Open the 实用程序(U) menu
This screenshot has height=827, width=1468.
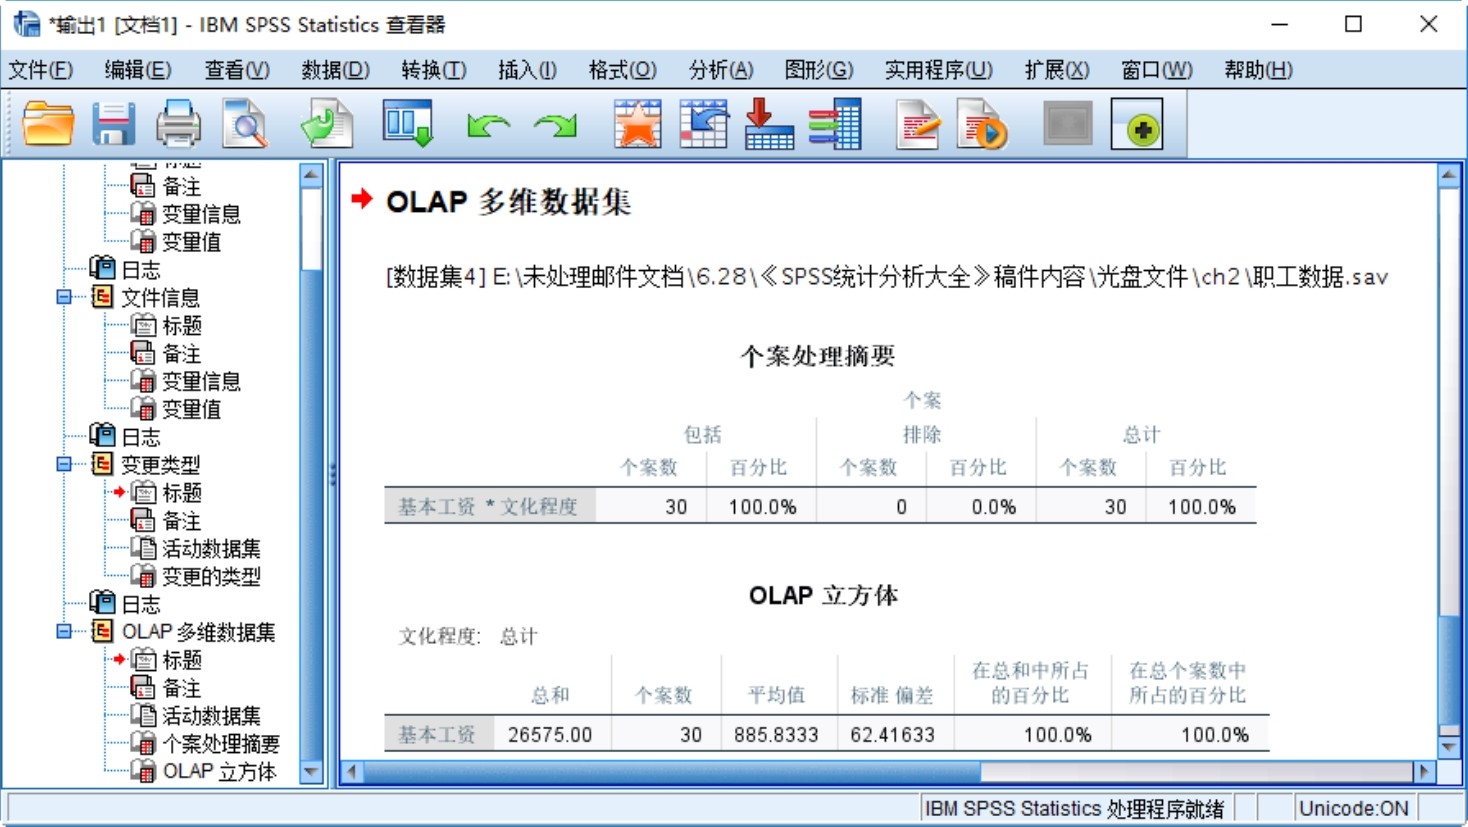tap(939, 70)
